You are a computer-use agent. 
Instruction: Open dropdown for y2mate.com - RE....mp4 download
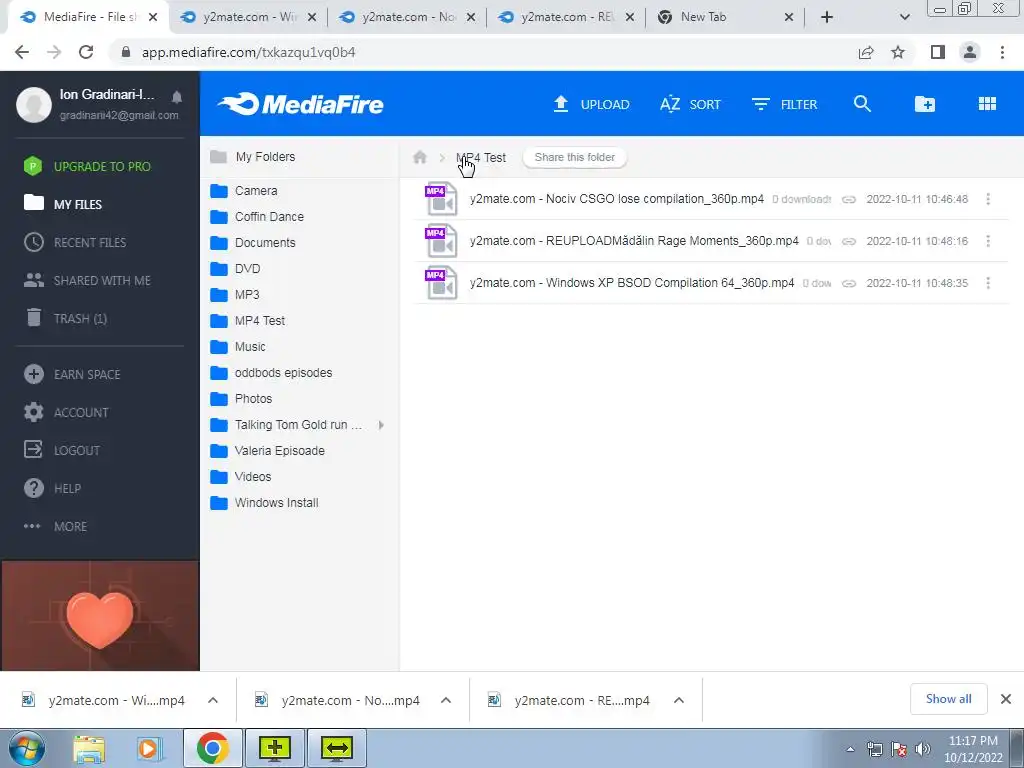pos(679,700)
